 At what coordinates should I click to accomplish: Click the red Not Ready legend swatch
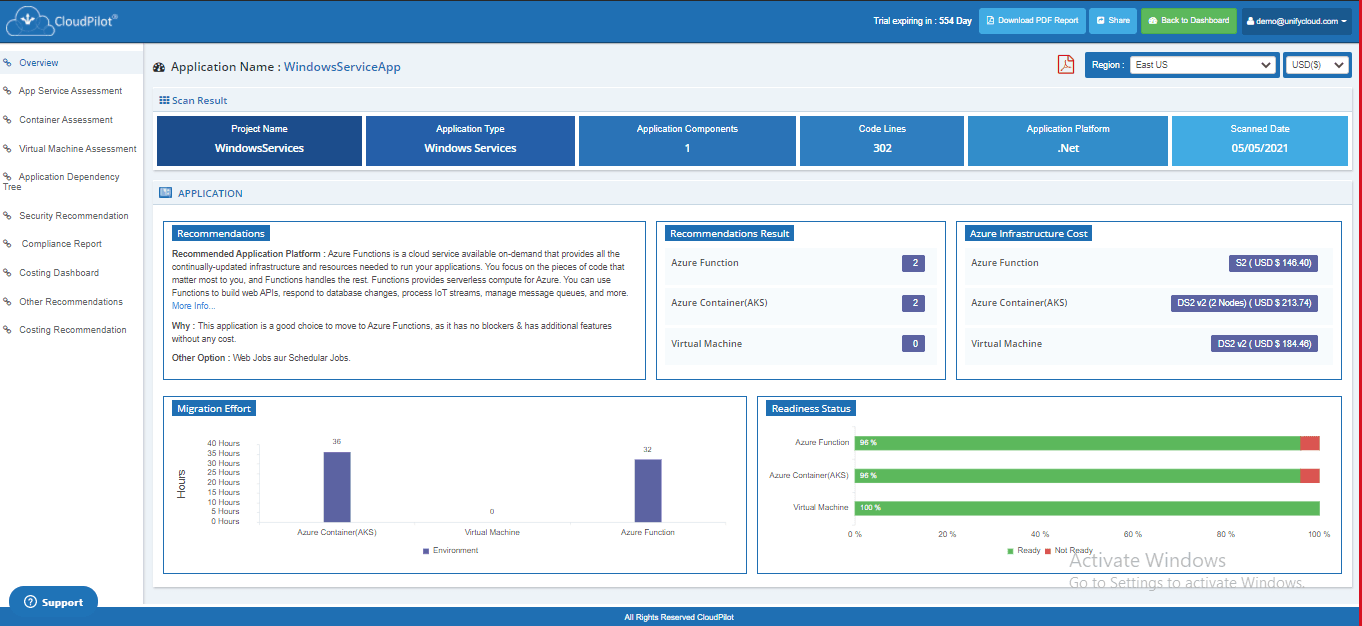(x=1048, y=551)
